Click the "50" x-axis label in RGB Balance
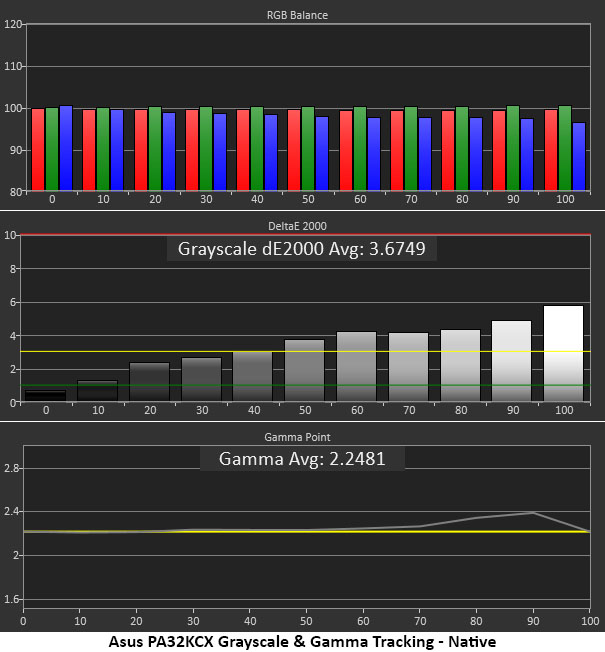Image resolution: width=605 pixels, height=652 pixels. coord(308,199)
